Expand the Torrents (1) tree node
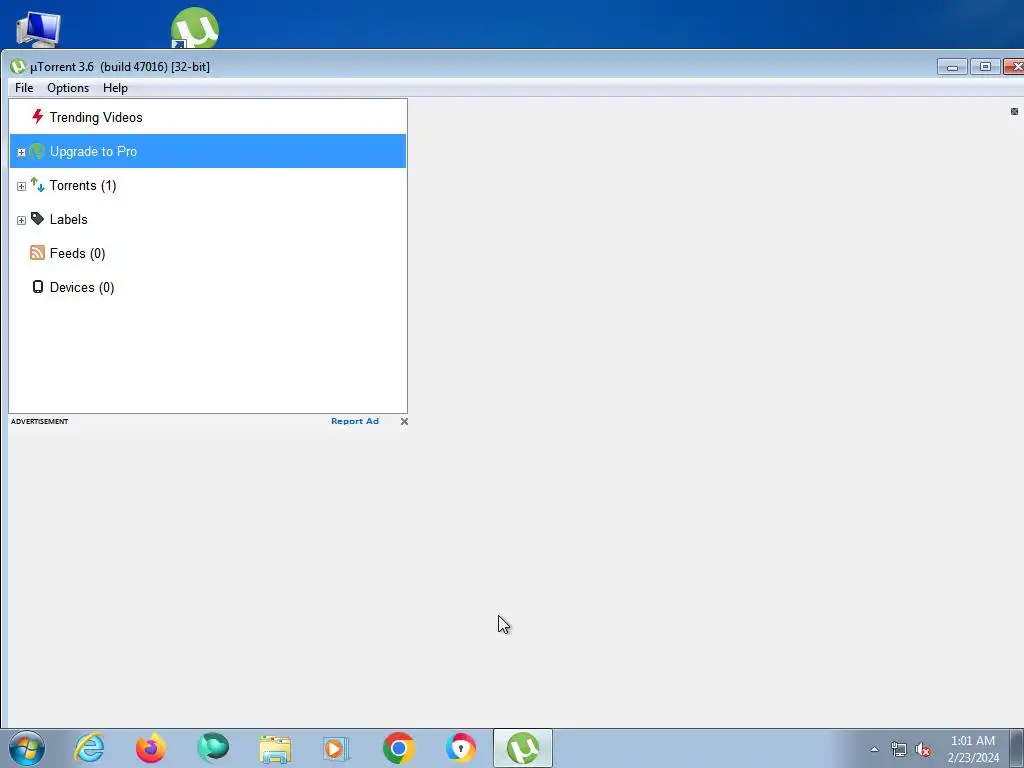The width and height of the screenshot is (1024, 768). [x=21, y=186]
